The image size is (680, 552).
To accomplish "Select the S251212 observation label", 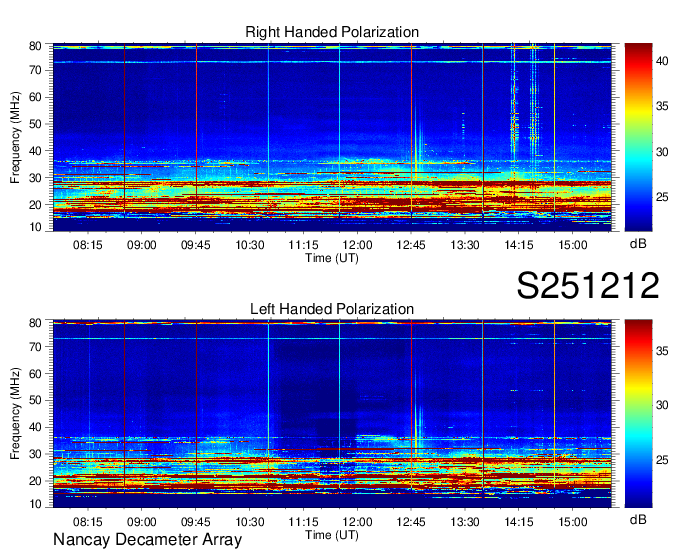I will coord(587,286).
